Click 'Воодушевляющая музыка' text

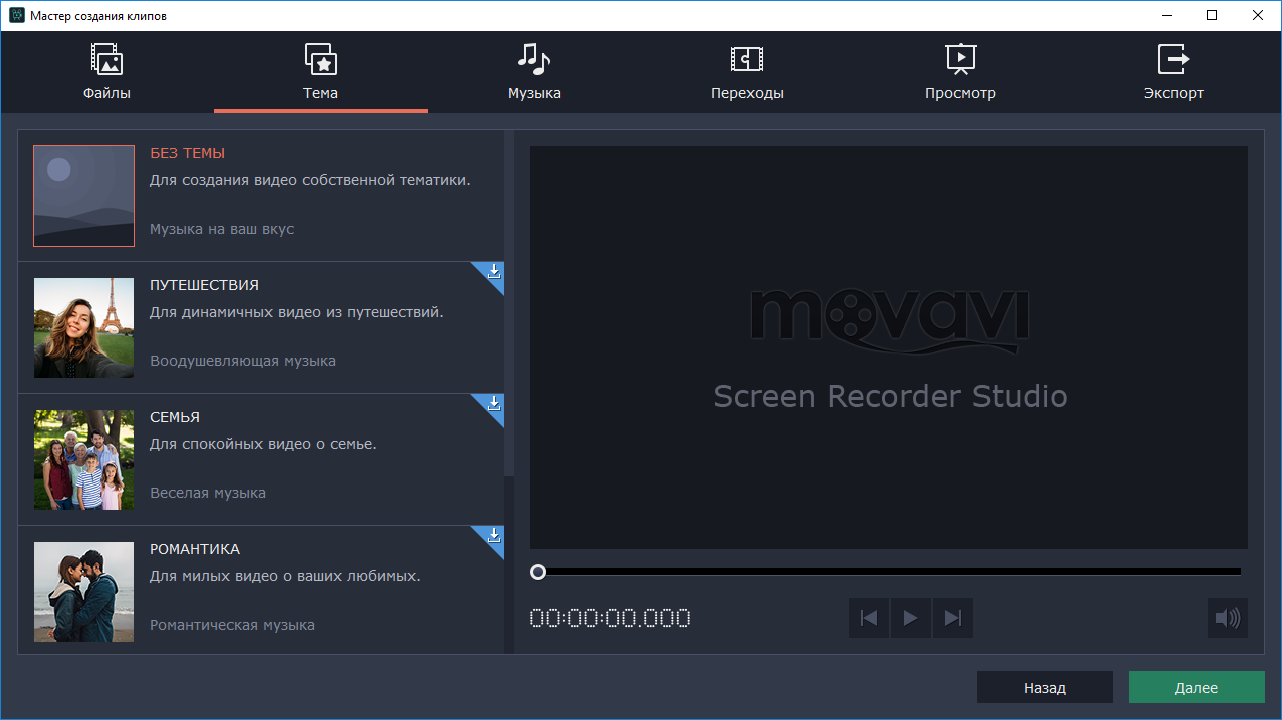(243, 361)
